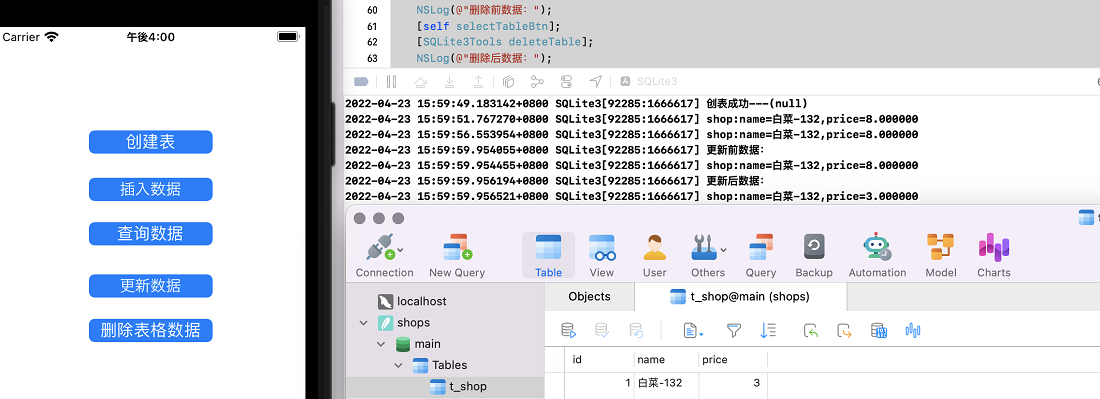Pause program execution in debug bar
This screenshot has width=1100, height=399.
(x=391, y=81)
